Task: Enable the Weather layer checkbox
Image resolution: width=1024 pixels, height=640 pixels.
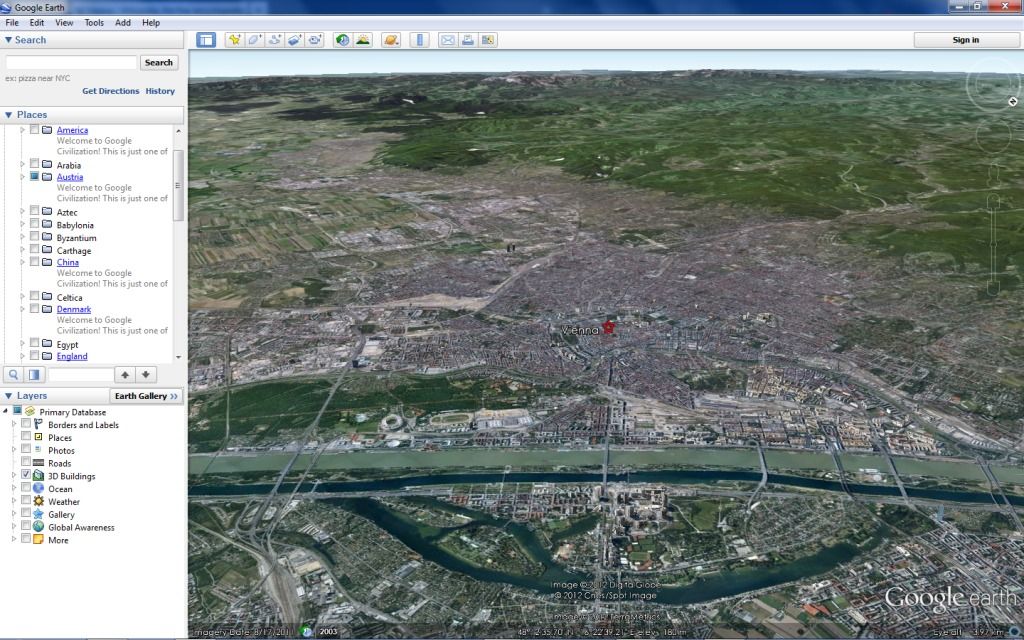Action: [x=26, y=500]
